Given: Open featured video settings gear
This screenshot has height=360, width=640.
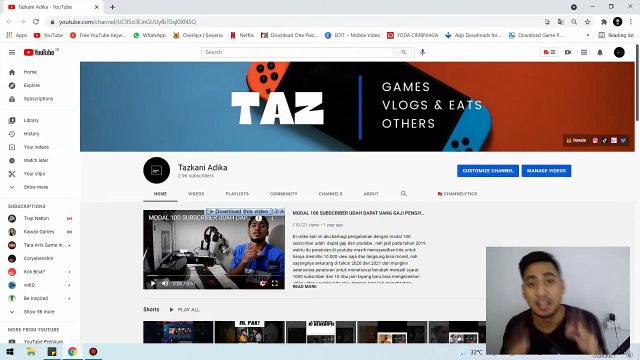Looking at the screenshot, I should (263, 283).
